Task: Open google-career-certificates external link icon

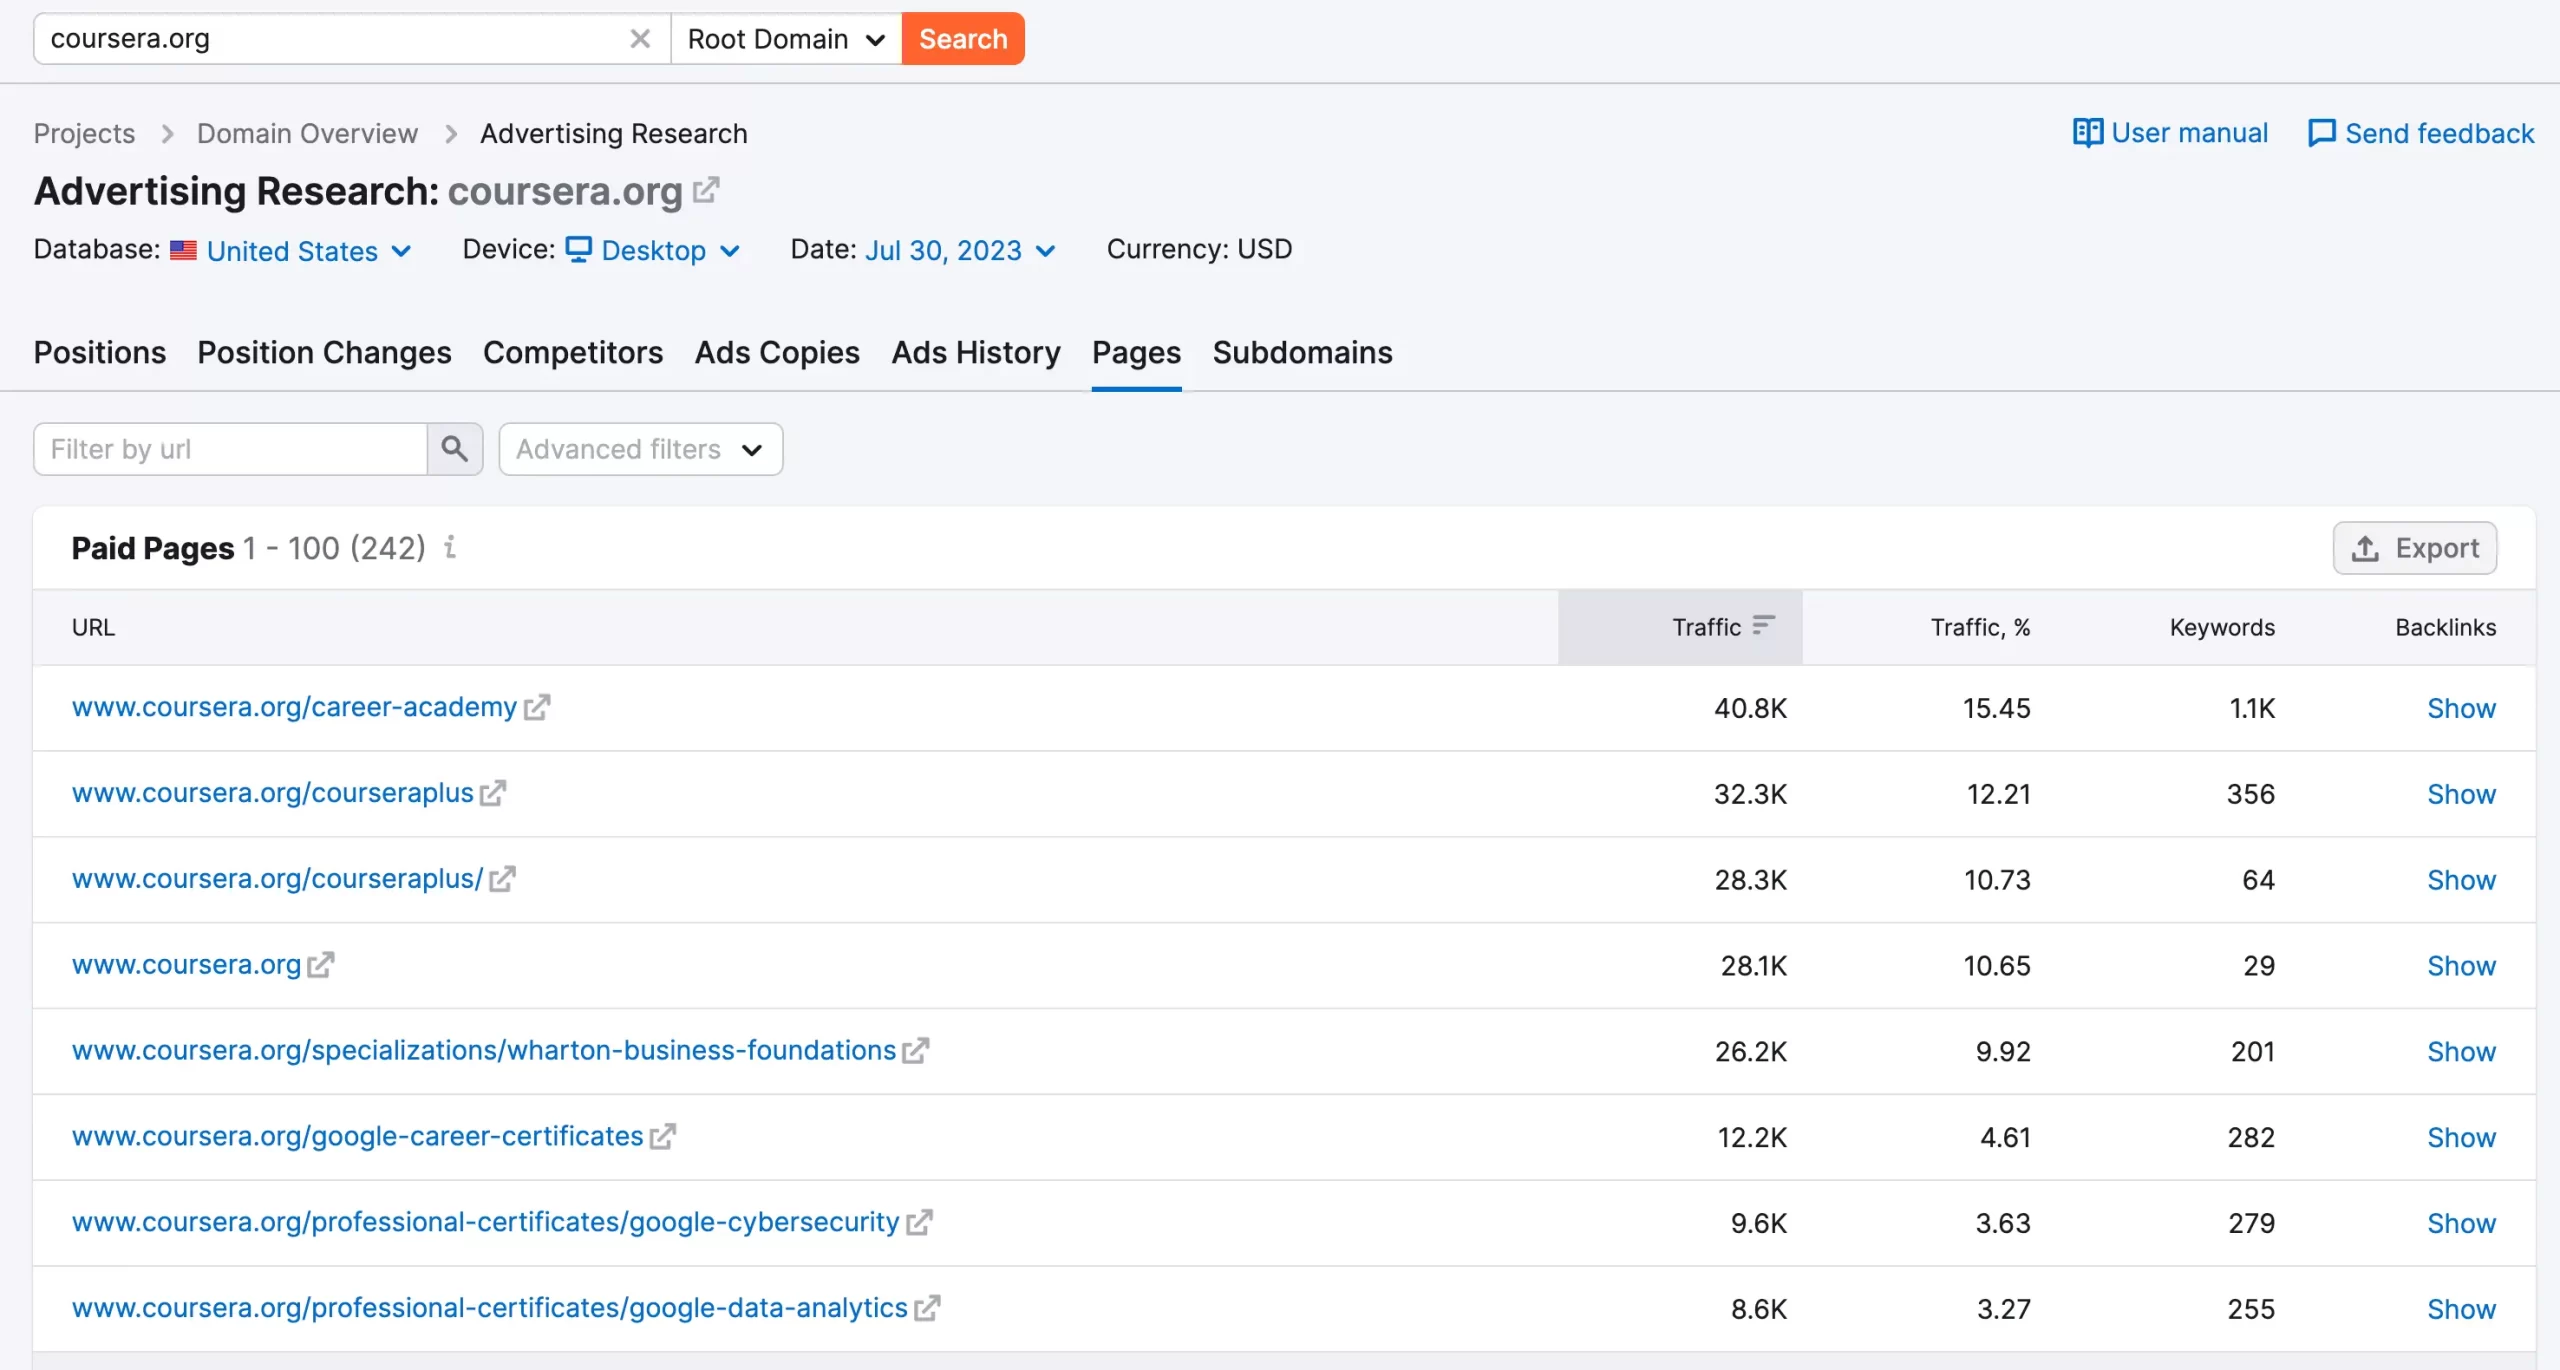Action: click(662, 1137)
